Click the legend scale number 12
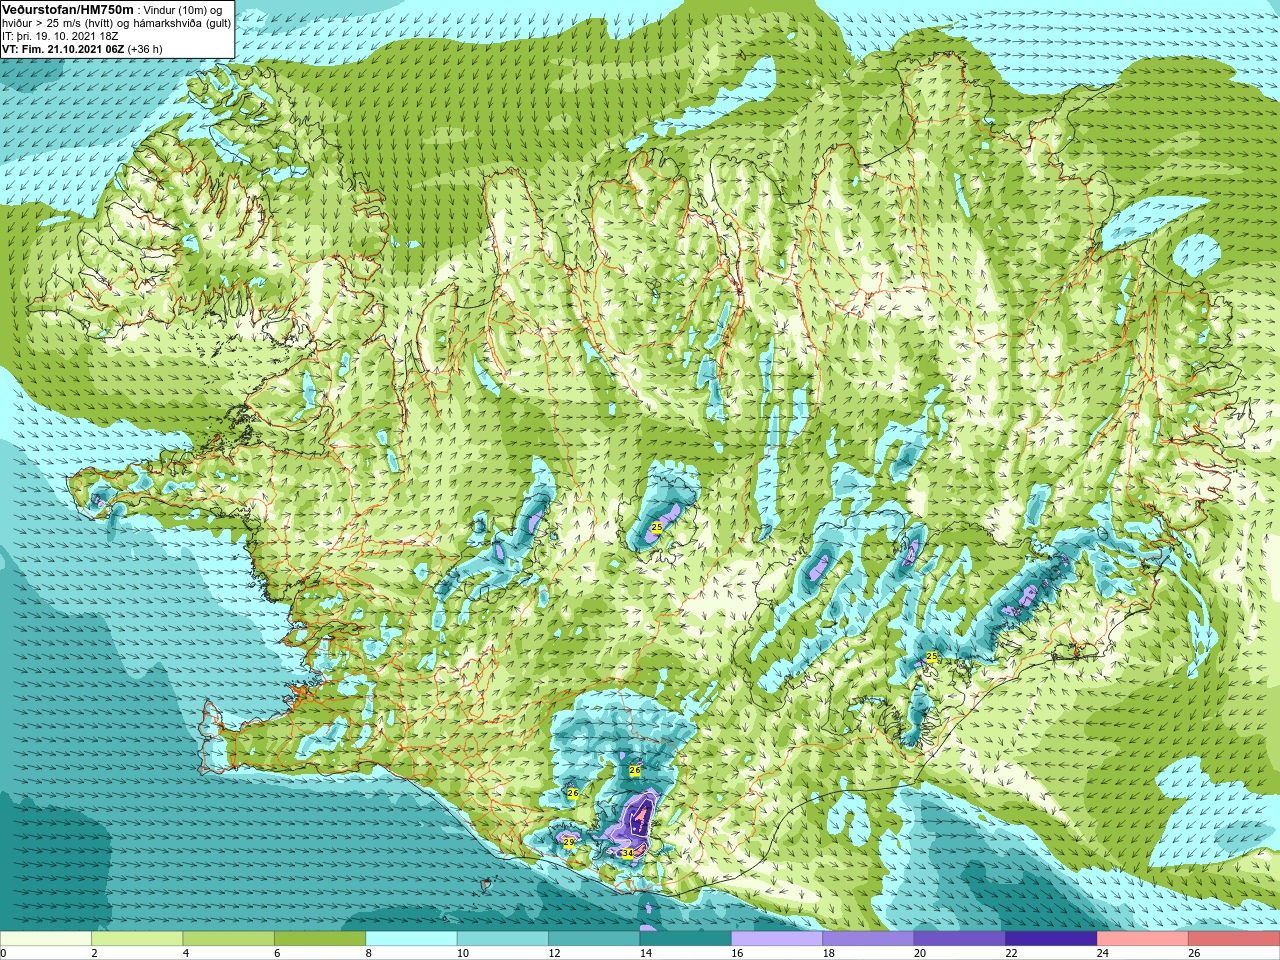Screen dimensions: 1280x960 click(553, 953)
